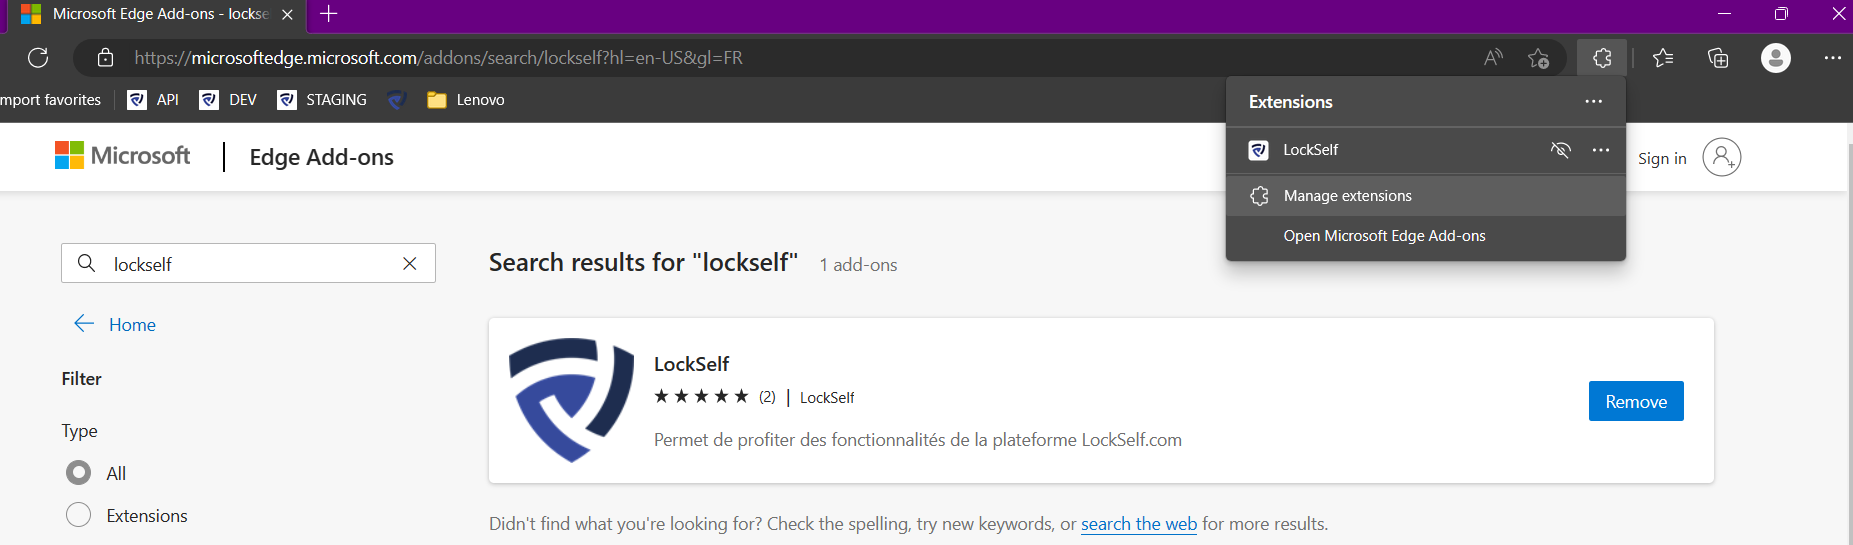Select the Extensions type radio button
1853x545 pixels.
[x=78, y=515]
